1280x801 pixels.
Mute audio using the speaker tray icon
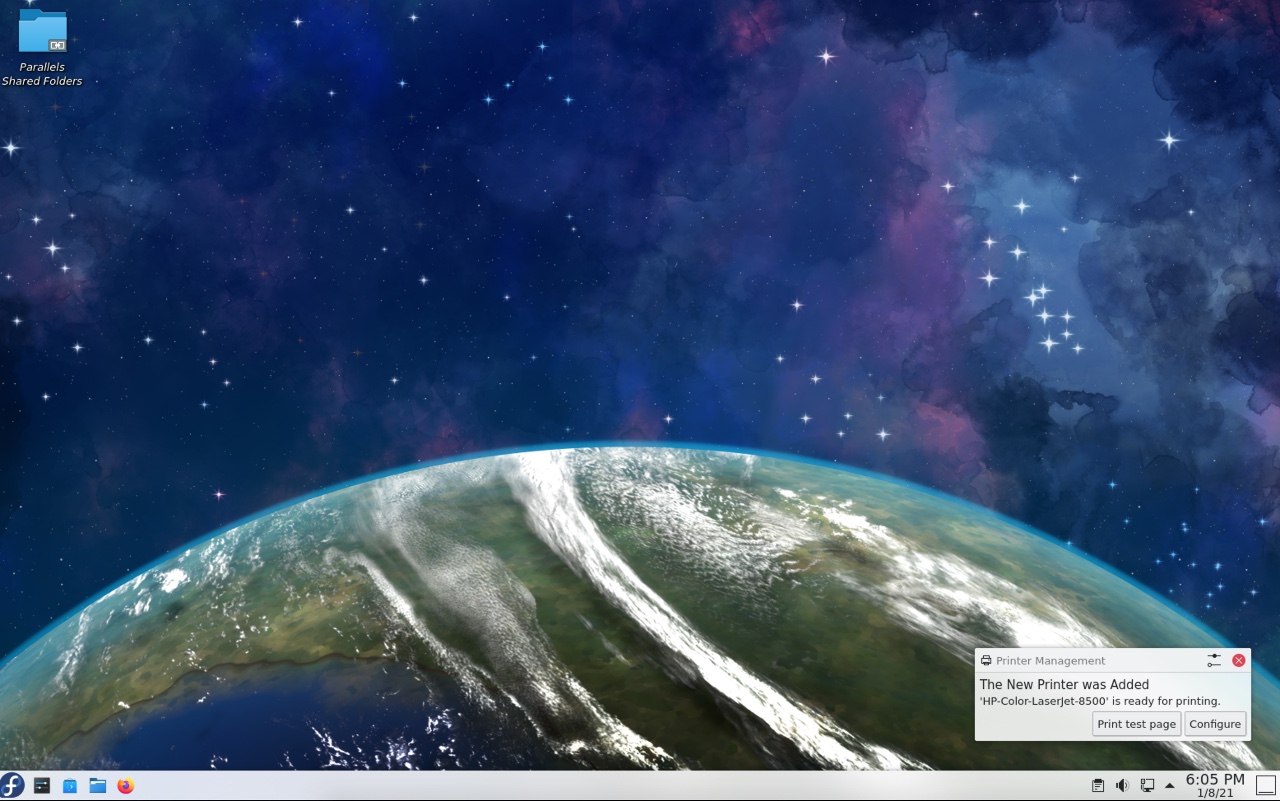pyautogui.click(x=1121, y=785)
